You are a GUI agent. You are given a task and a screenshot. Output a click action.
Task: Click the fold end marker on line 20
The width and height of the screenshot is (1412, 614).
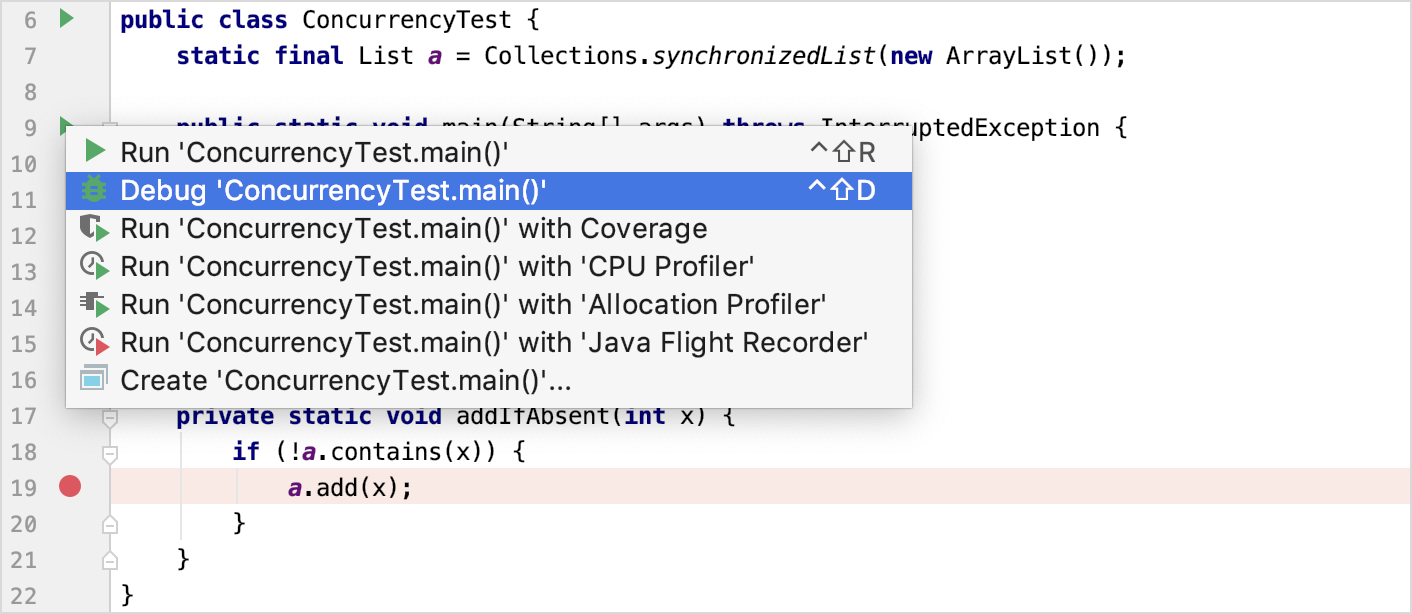[110, 524]
